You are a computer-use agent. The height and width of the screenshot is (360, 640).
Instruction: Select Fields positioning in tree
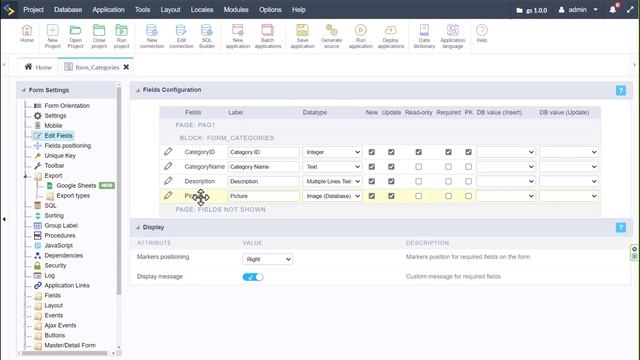tap(67, 146)
